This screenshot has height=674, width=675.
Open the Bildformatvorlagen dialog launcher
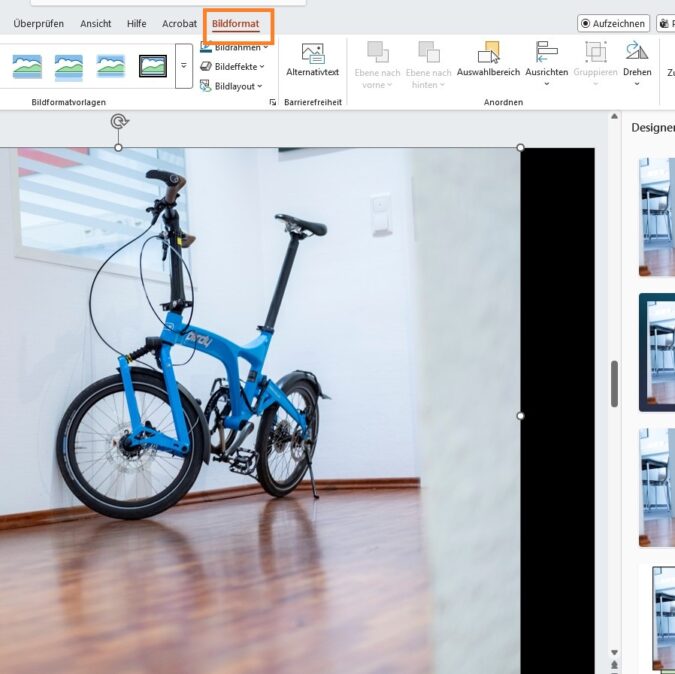coord(273,102)
